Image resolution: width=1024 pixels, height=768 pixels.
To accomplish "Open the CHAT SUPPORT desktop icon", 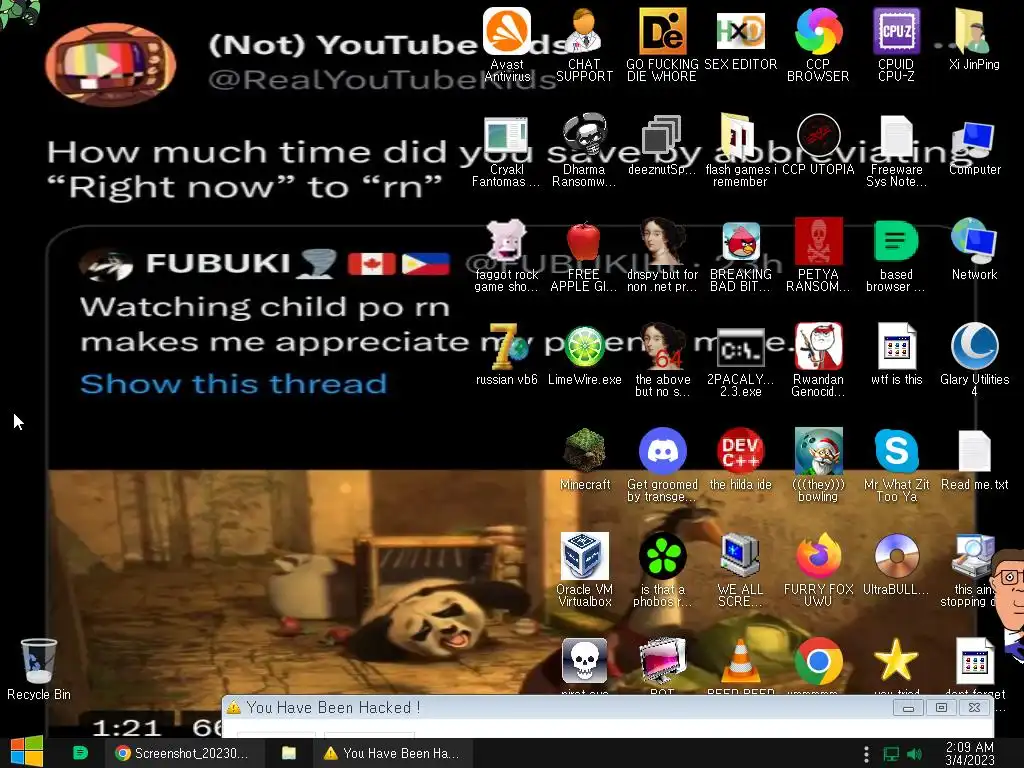I will (x=584, y=45).
